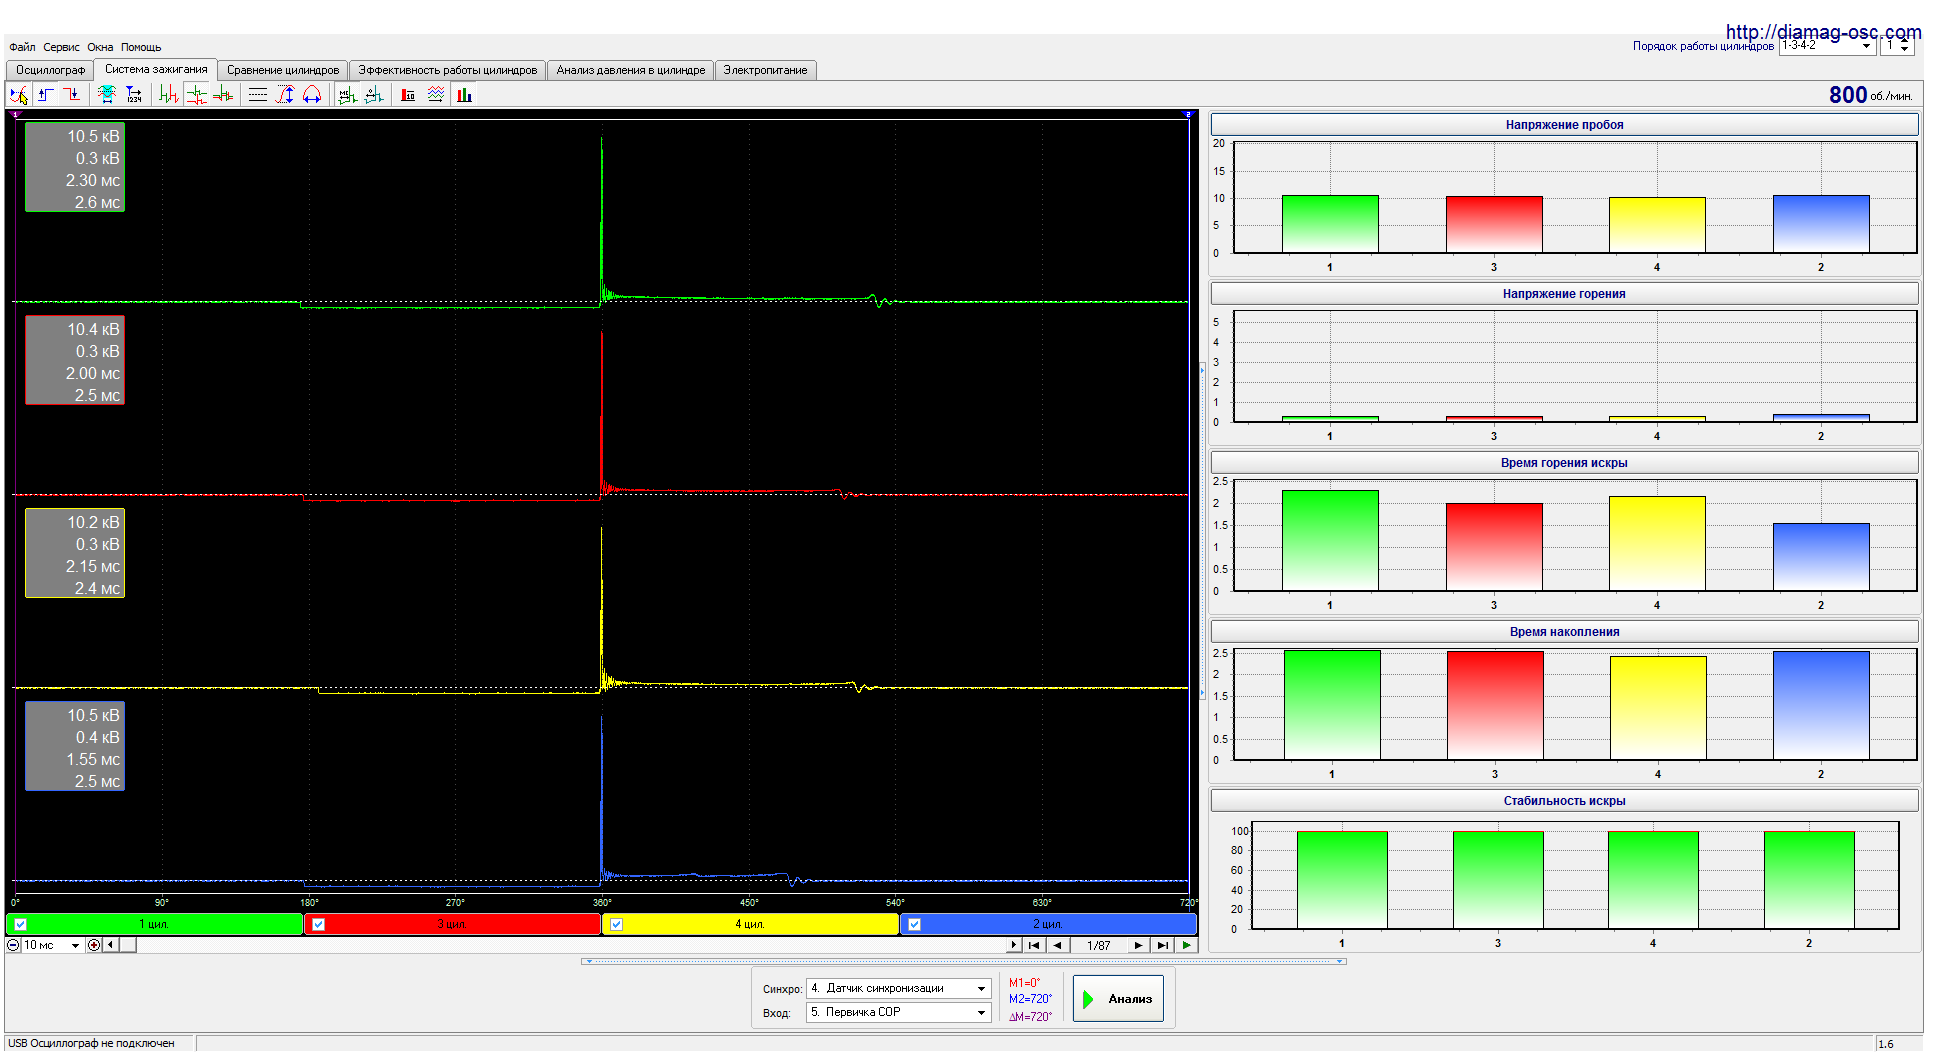
Task: Uncheck the '1 цил.' cylinder checkbox
Action: [20, 924]
